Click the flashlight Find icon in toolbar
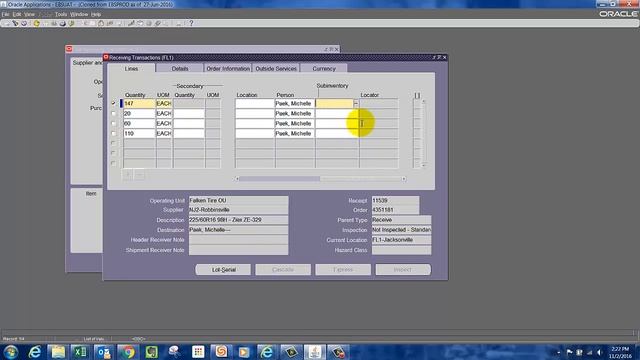 click(x=15, y=23)
